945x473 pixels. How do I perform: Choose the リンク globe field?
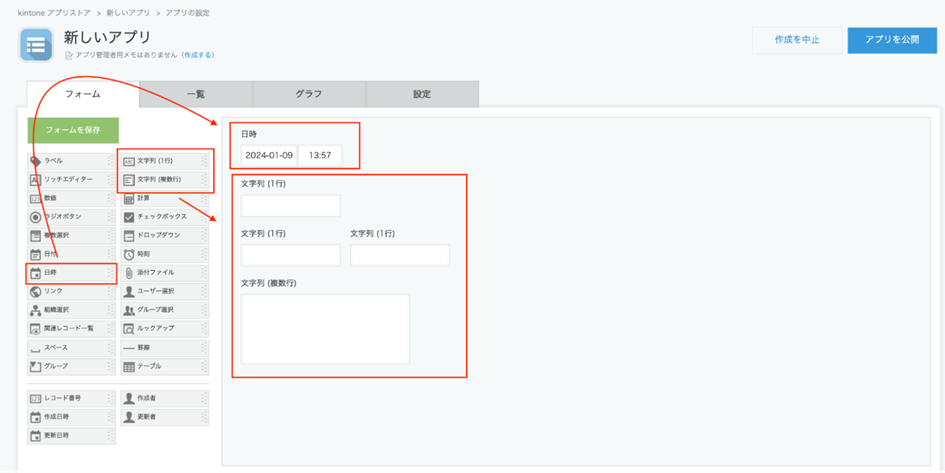(x=36, y=291)
